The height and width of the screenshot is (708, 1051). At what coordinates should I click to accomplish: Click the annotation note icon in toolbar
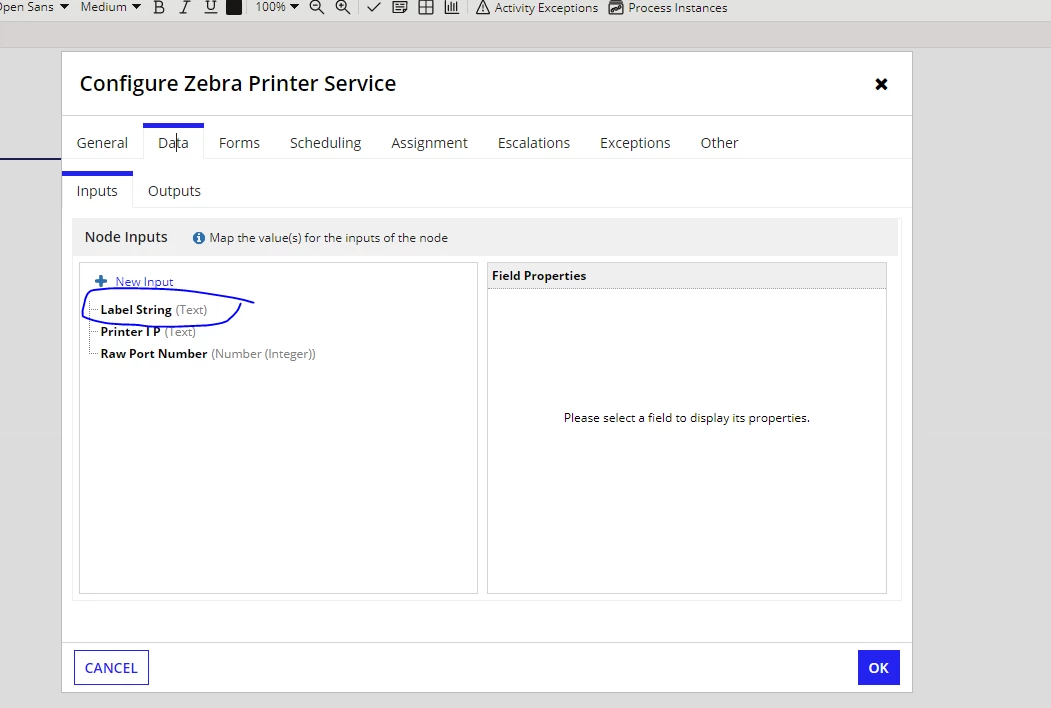coord(399,7)
